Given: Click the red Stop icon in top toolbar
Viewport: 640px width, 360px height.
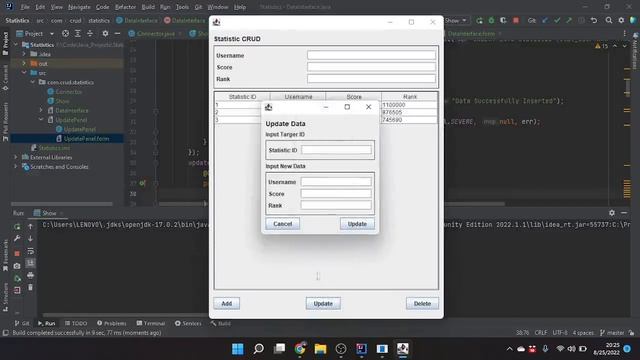Looking at the screenshot, I should coord(516,20).
